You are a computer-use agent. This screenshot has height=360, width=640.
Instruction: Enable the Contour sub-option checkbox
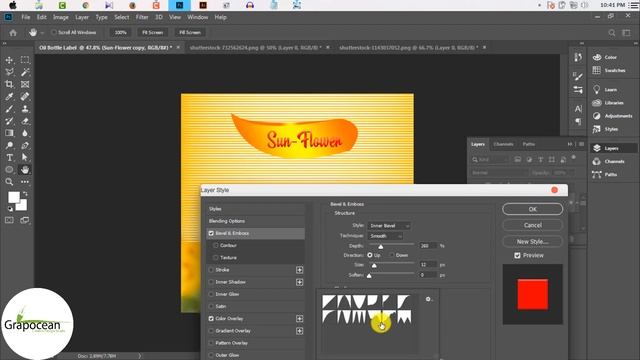click(x=216, y=245)
